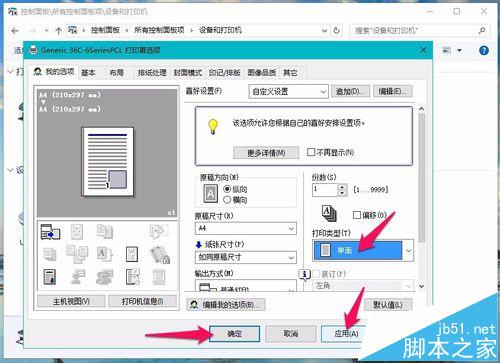Open the 印记/排版 tab
500x363 pixels.
tap(225, 73)
